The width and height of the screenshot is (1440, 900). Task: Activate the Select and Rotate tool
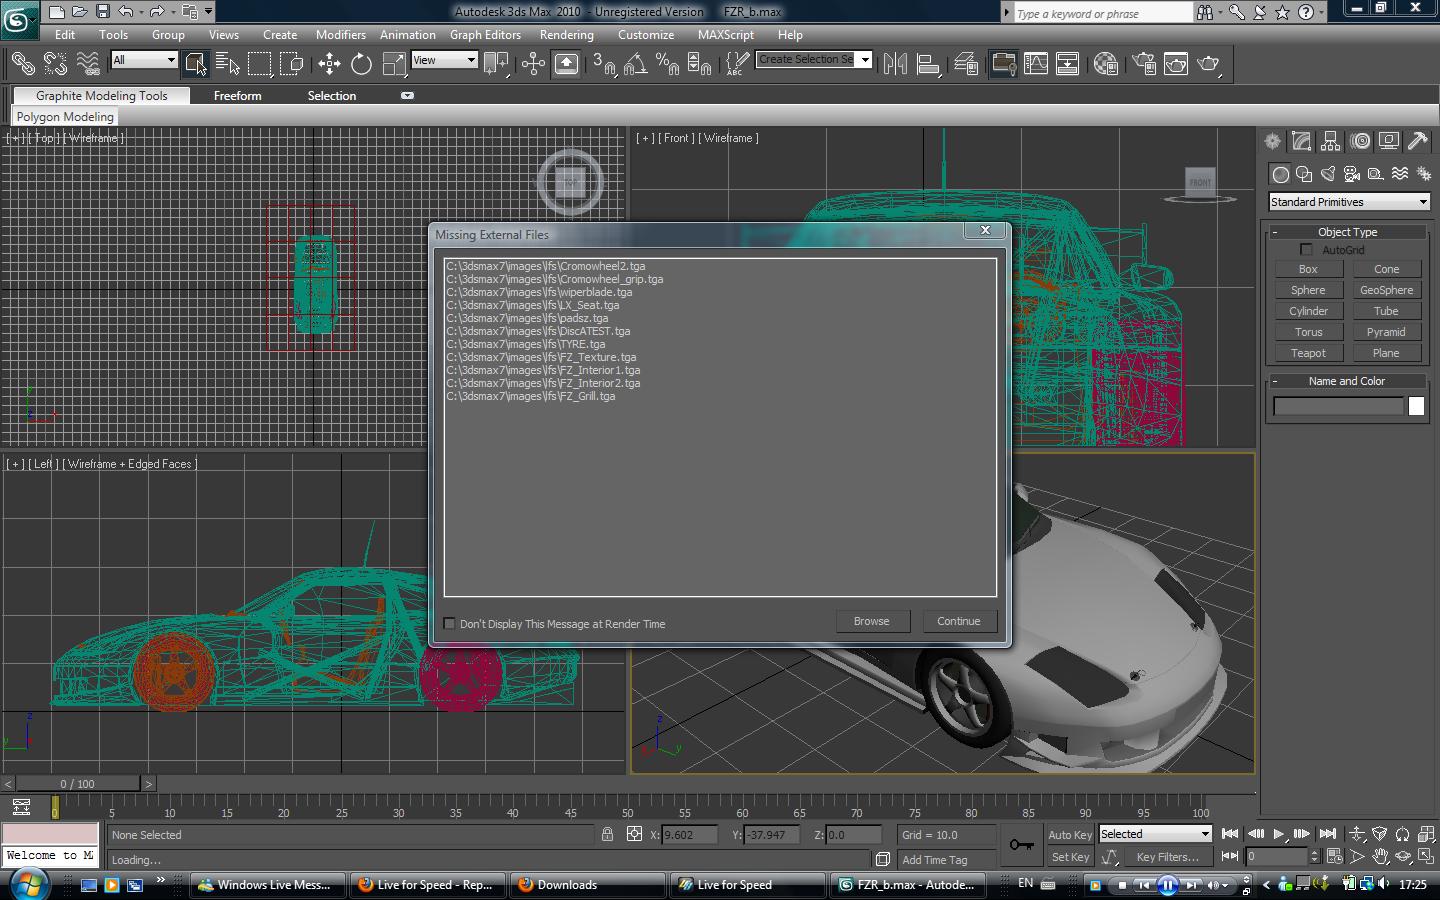click(x=361, y=64)
